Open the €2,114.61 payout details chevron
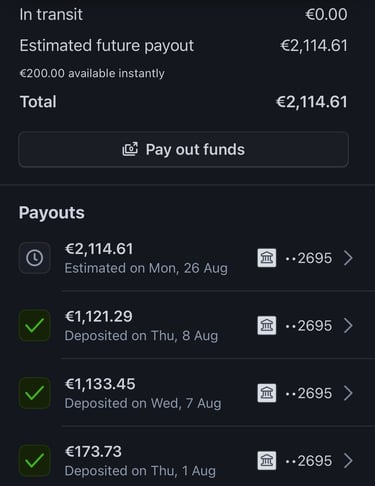Screen dimensions: 375x486 point(348,258)
